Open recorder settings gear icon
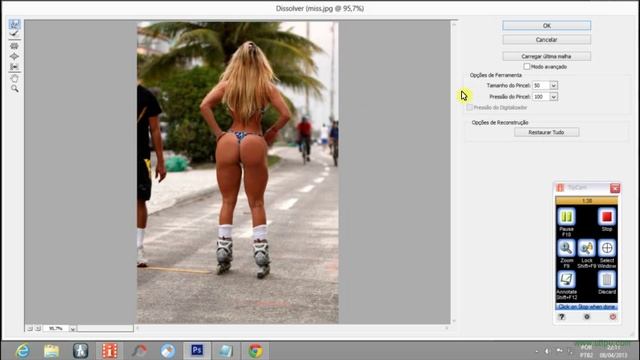 click(x=587, y=317)
